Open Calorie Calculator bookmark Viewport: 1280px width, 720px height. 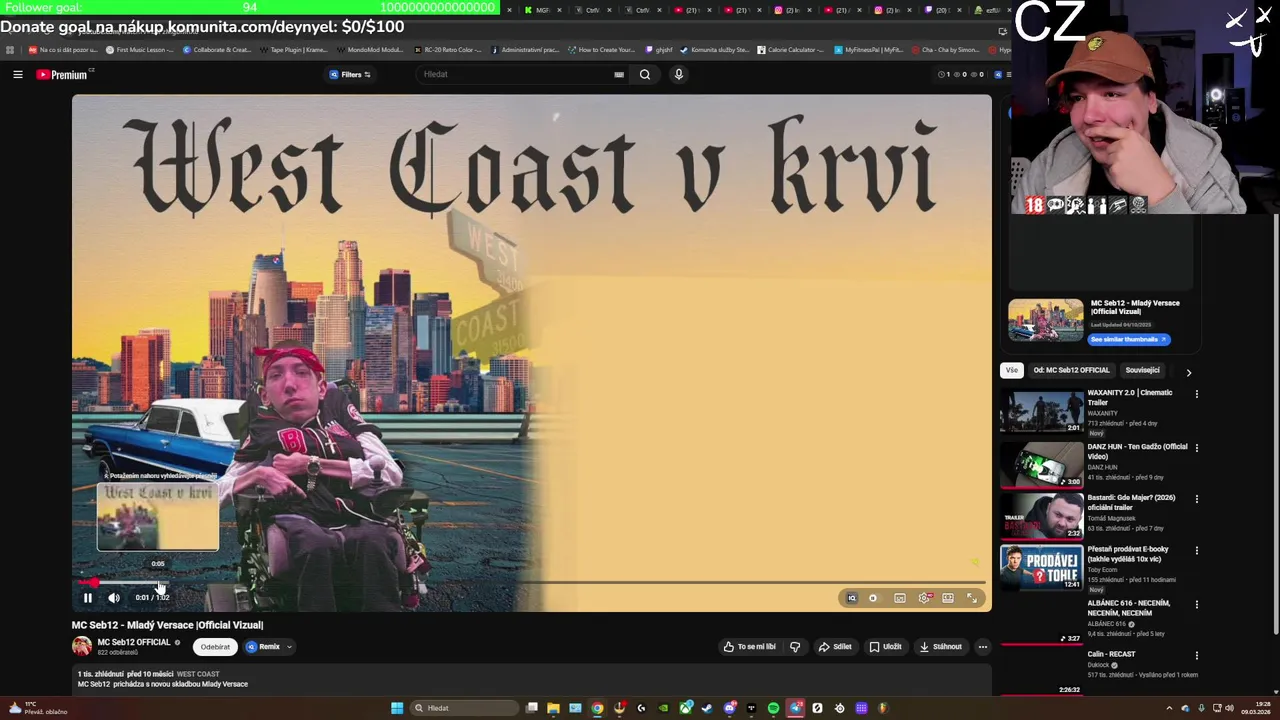click(791, 49)
